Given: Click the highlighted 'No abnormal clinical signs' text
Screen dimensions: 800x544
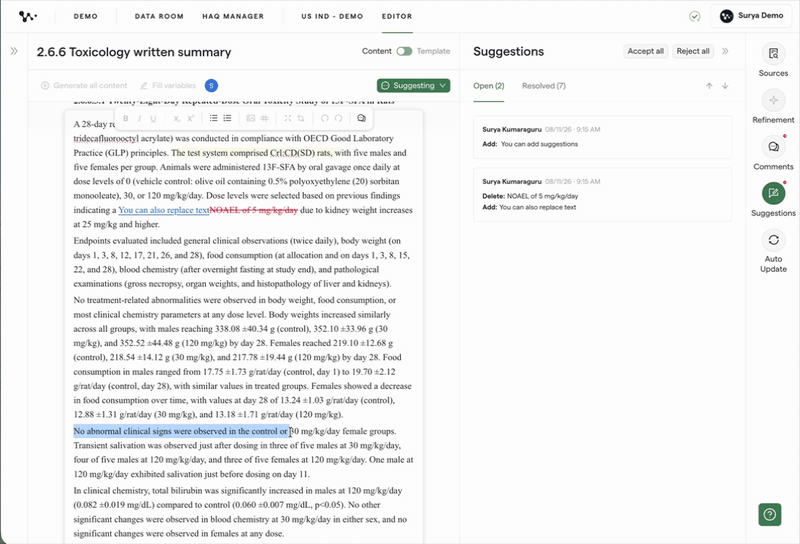Looking at the screenshot, I should 181,431.
